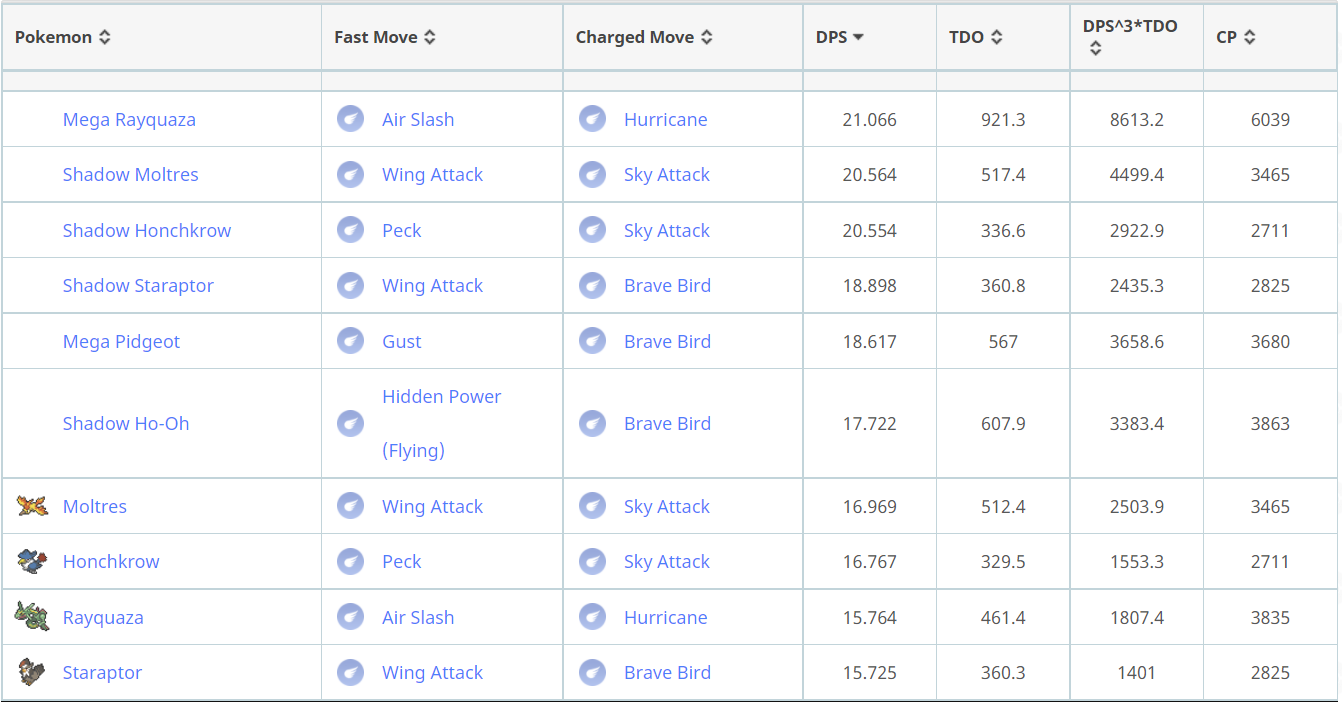
Task: Click Flying-type icon beside Shadow Honchkrow's Peck
Action: [350, 230]
